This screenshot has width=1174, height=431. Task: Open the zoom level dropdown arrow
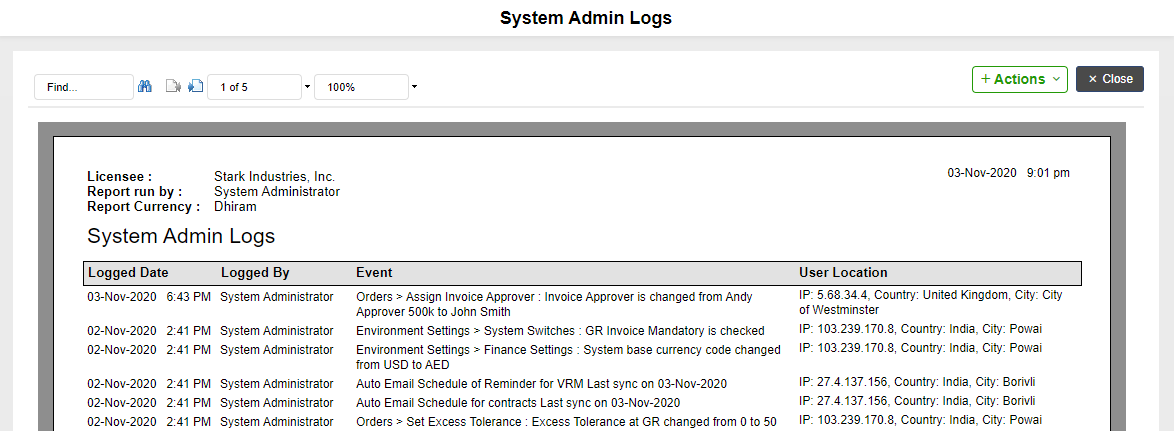[414, 88]
